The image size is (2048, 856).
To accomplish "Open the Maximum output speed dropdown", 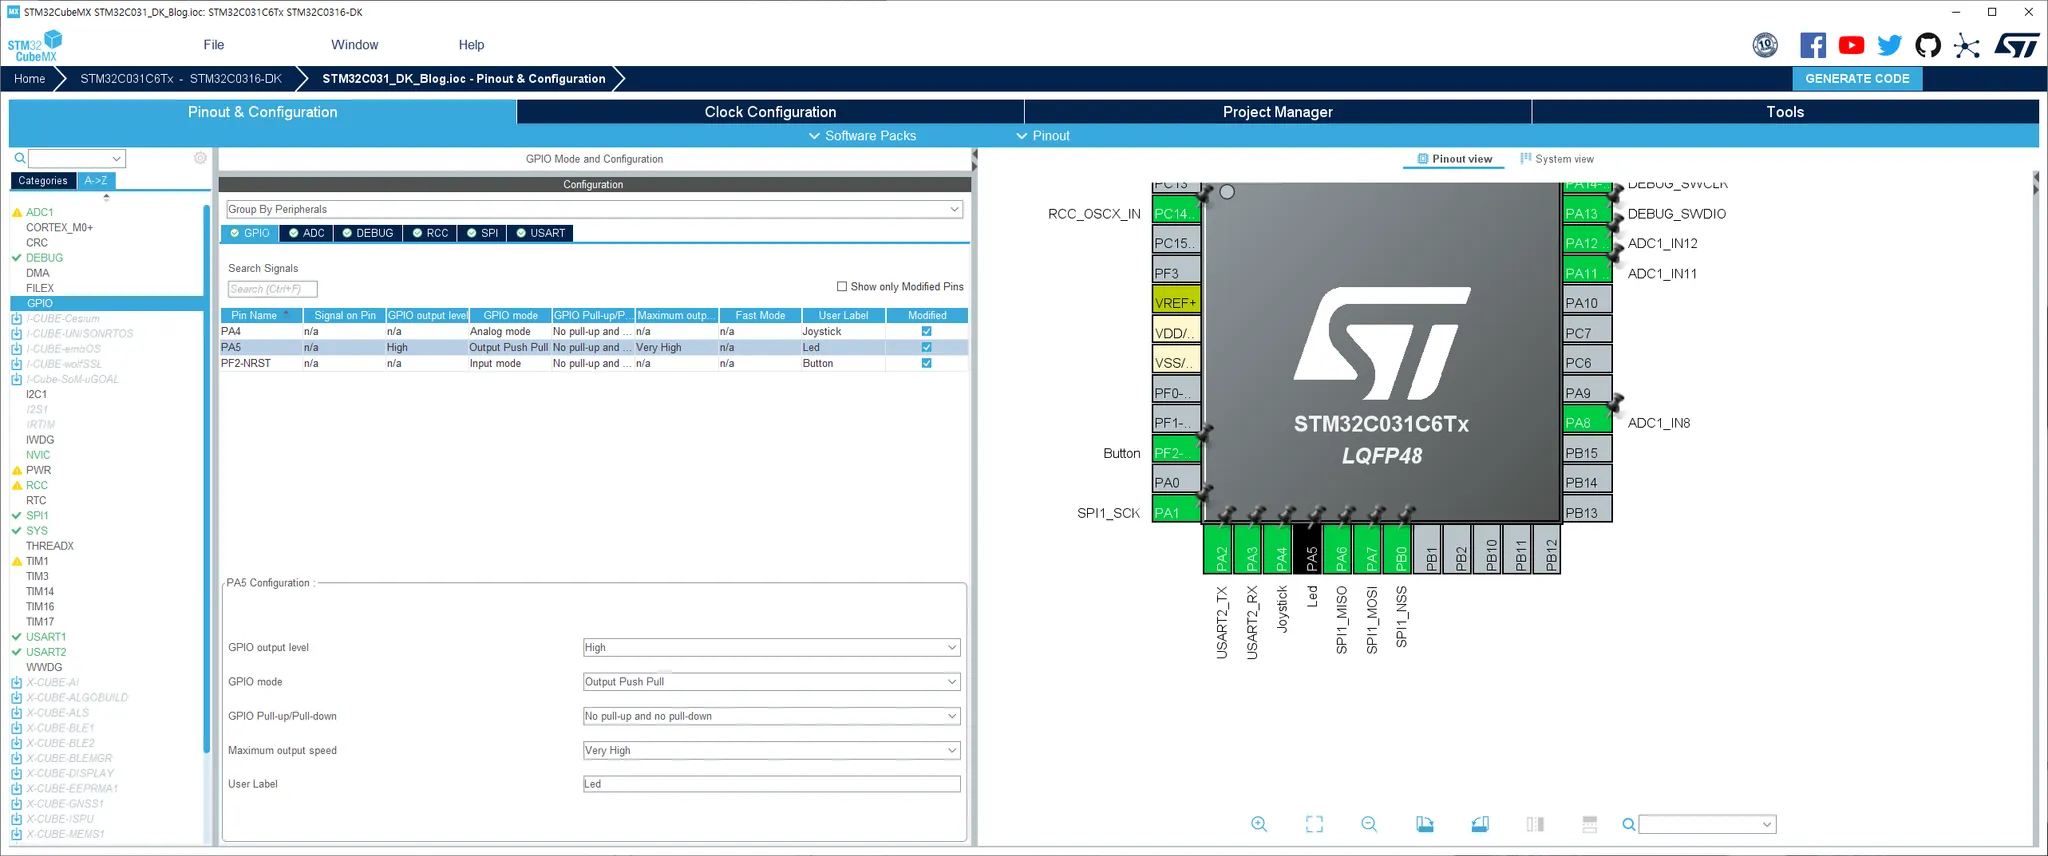I will tap(771, 750).
